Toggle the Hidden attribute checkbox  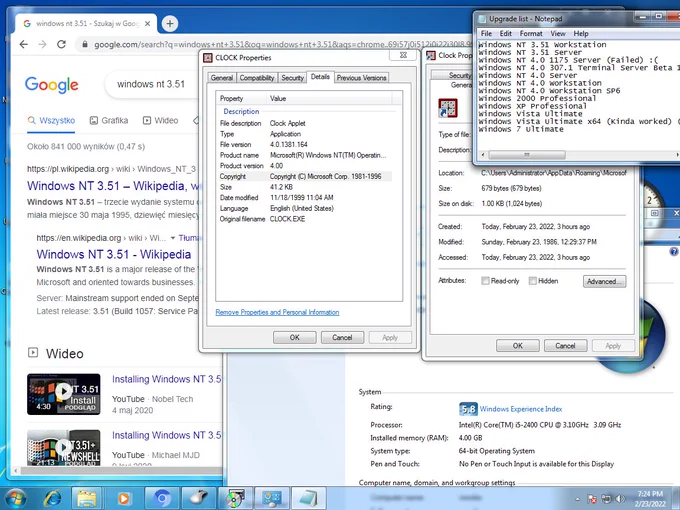point(533,281)
